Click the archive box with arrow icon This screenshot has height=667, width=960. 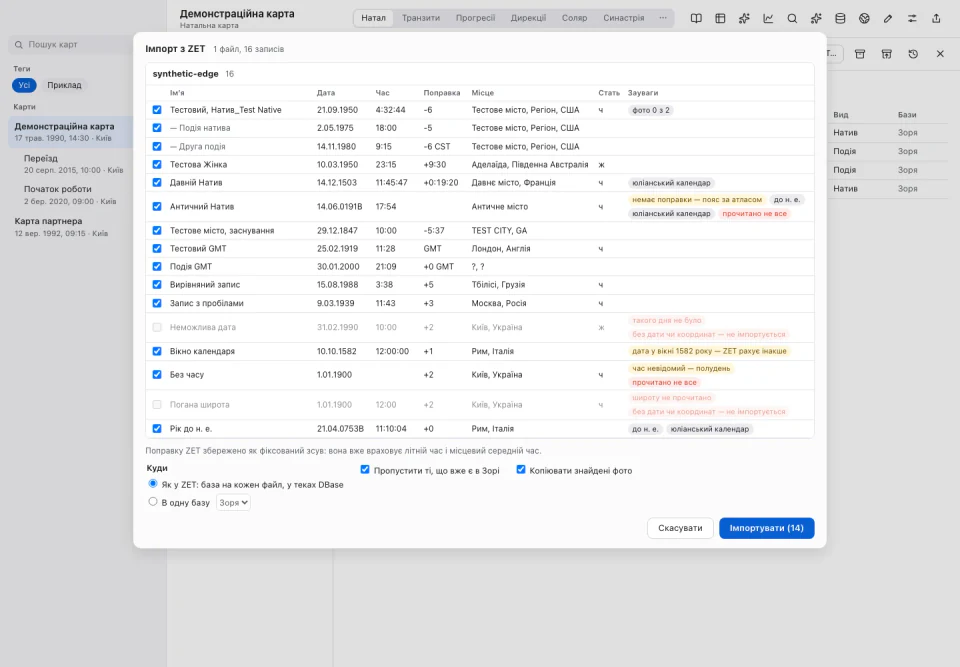(887, 54)
